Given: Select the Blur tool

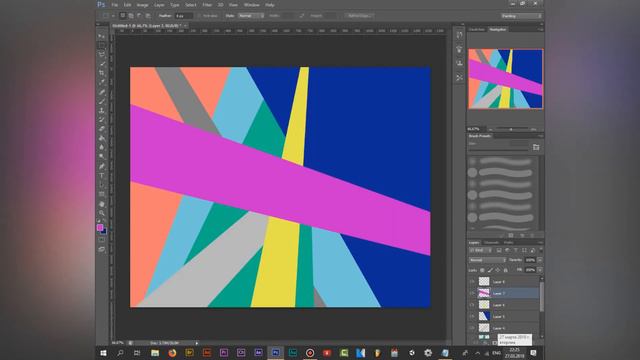Looking at the screenshot, I should pyautogui.click(x=101, y=147).
